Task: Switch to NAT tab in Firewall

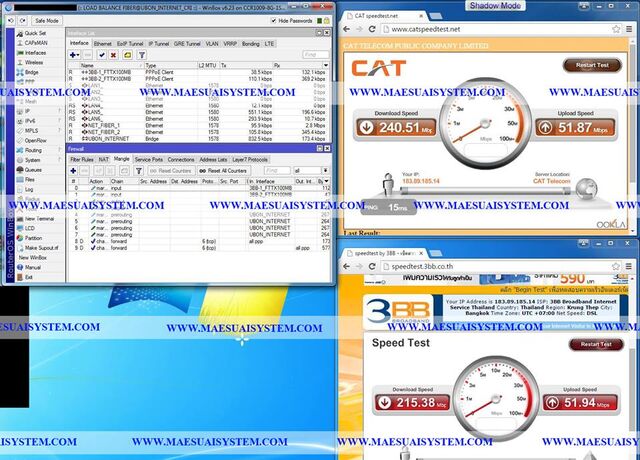Action: pyautogui.click(x=104, y=160)
